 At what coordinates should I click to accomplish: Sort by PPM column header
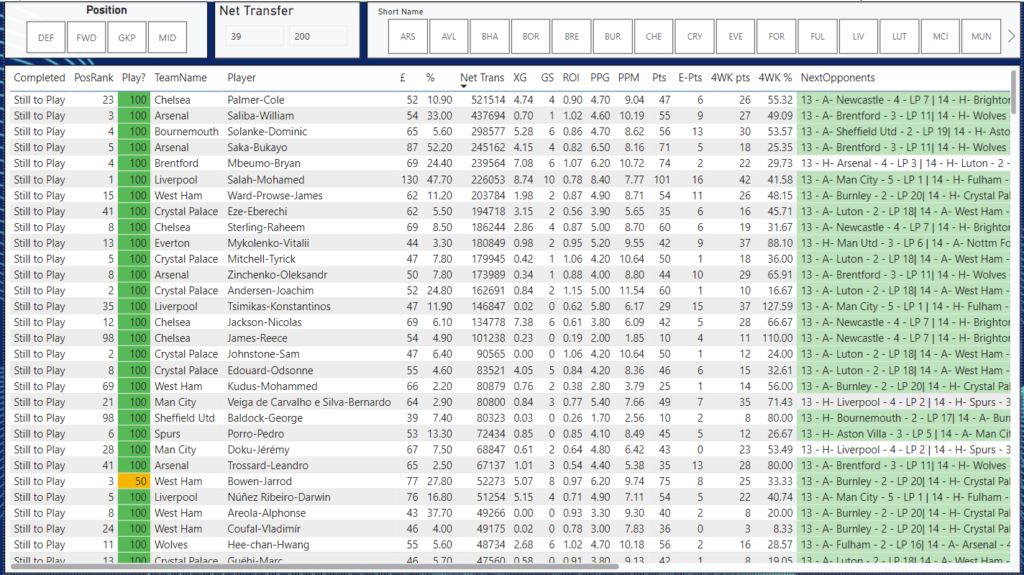[x=628, y=77]
